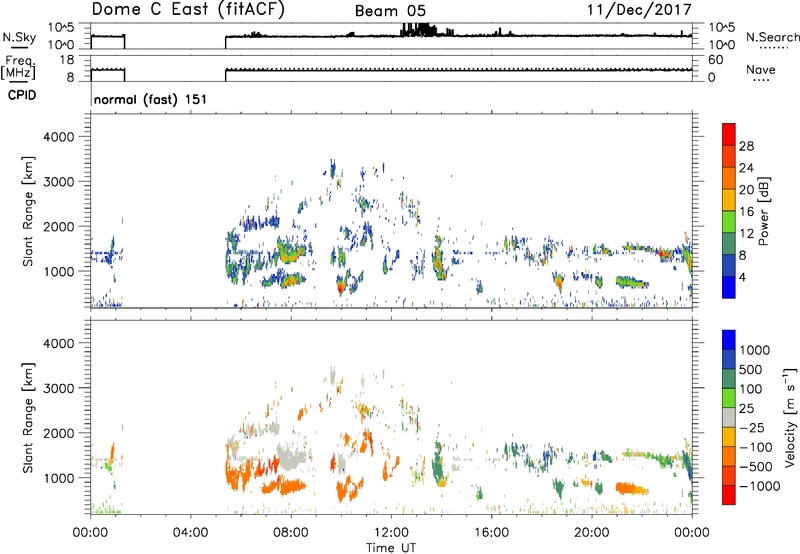The height and width of the screenshot is (554, 800).
Task: Click the noise spike cluster near 13:00 in the sky noise plot
Action: (x=419, y=30)
